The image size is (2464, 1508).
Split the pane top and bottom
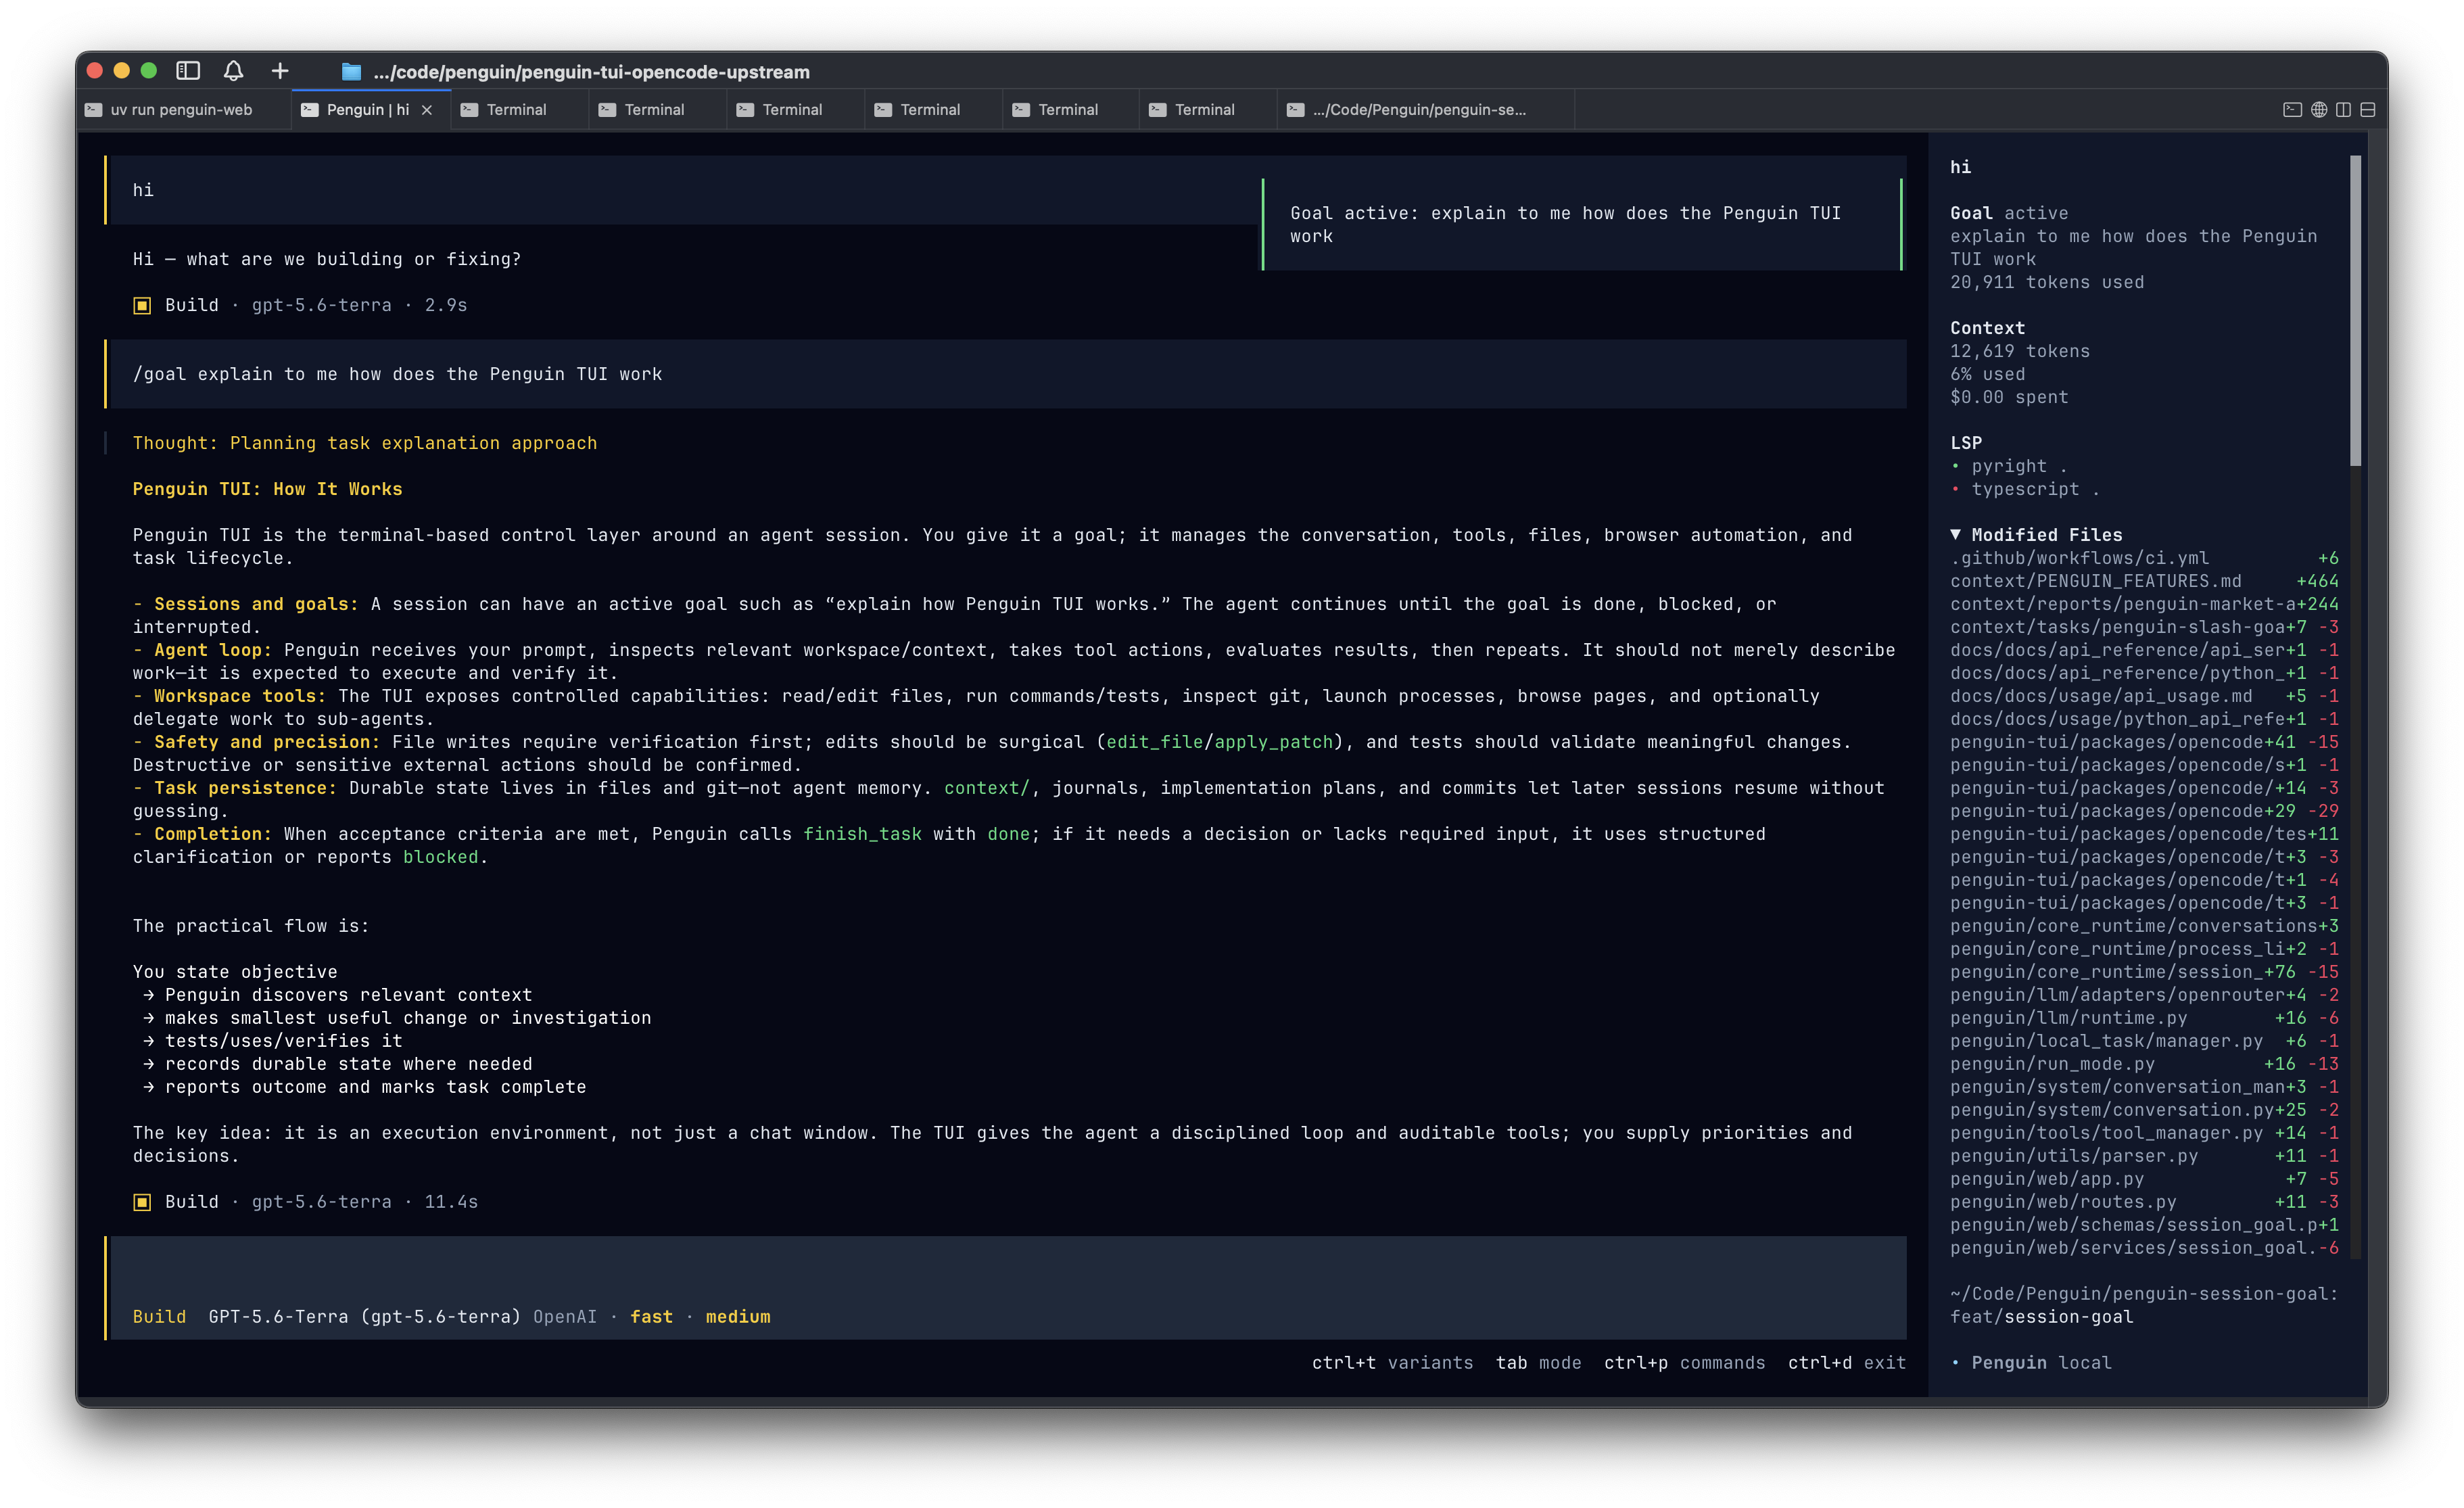pos(2368,110)
